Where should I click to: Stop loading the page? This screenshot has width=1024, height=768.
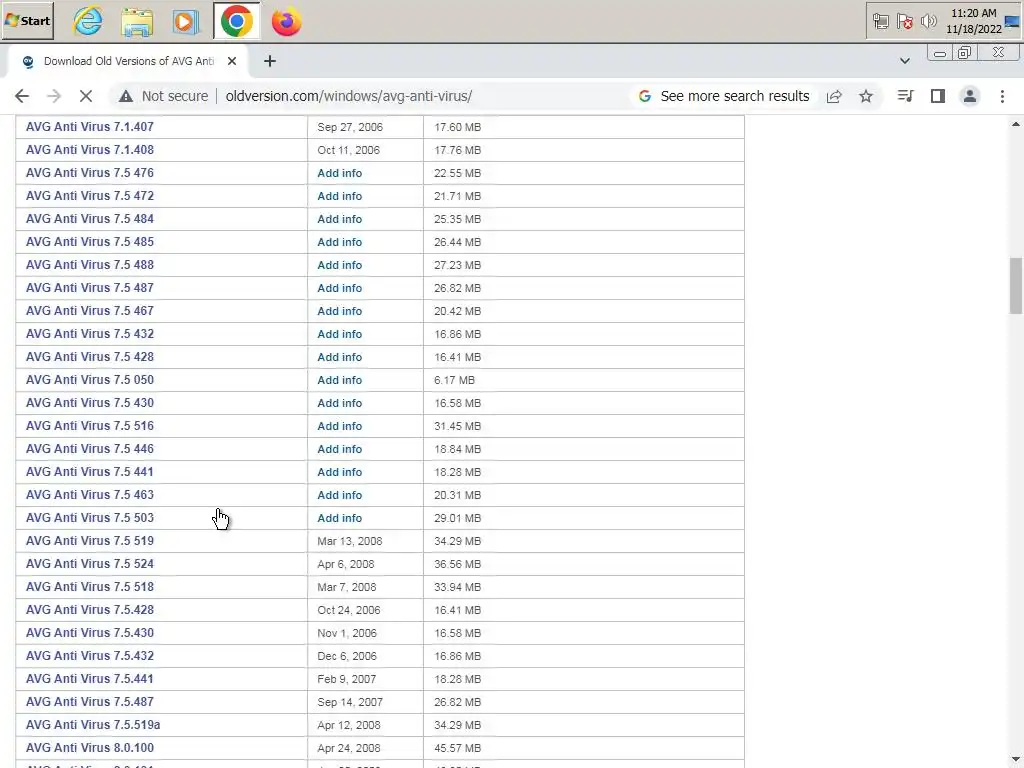pyautogui.click(x=86, y=96)
